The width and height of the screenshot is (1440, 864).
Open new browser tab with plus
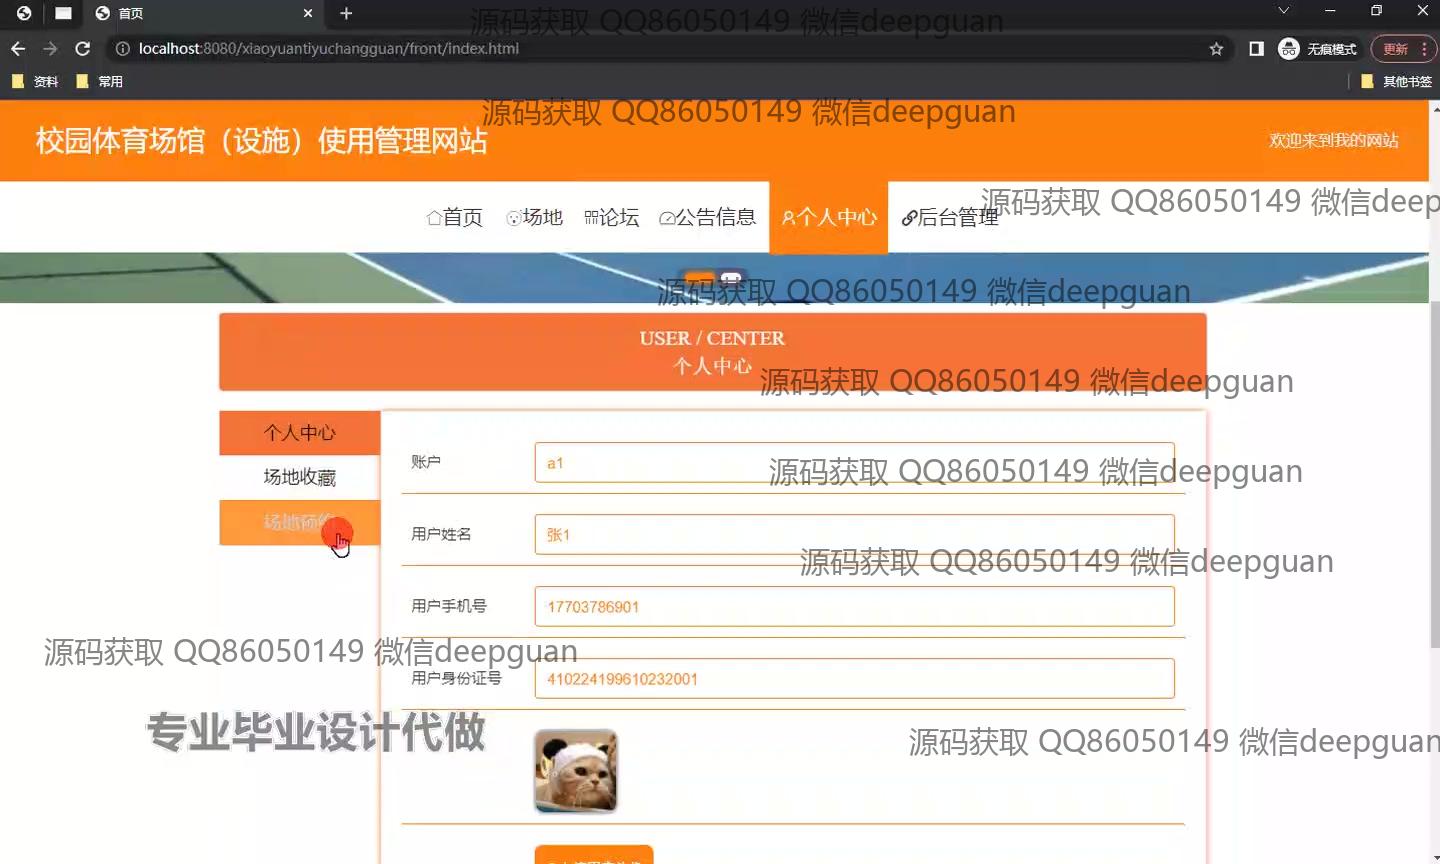click(x=346, y=13)
